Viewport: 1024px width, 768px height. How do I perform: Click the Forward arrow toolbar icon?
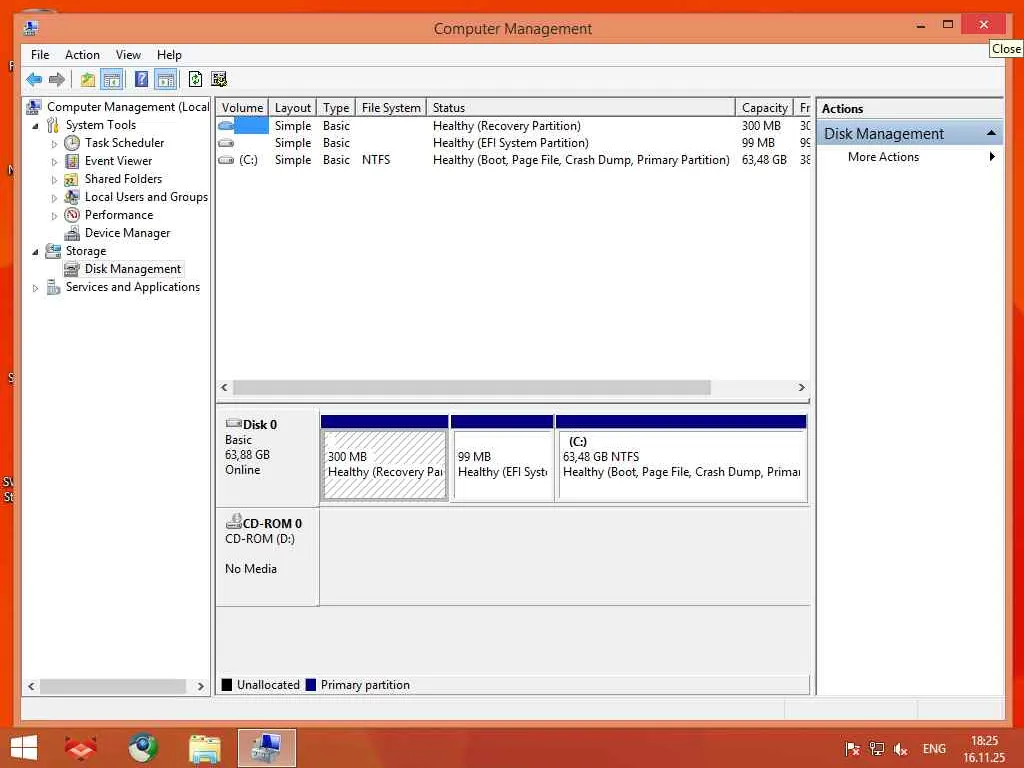(x=57, y=80)
